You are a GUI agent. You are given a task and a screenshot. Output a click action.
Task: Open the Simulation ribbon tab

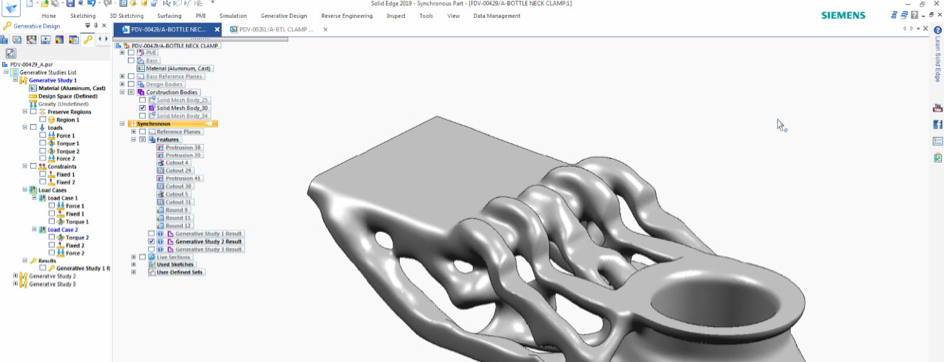(x=233, y=16)
